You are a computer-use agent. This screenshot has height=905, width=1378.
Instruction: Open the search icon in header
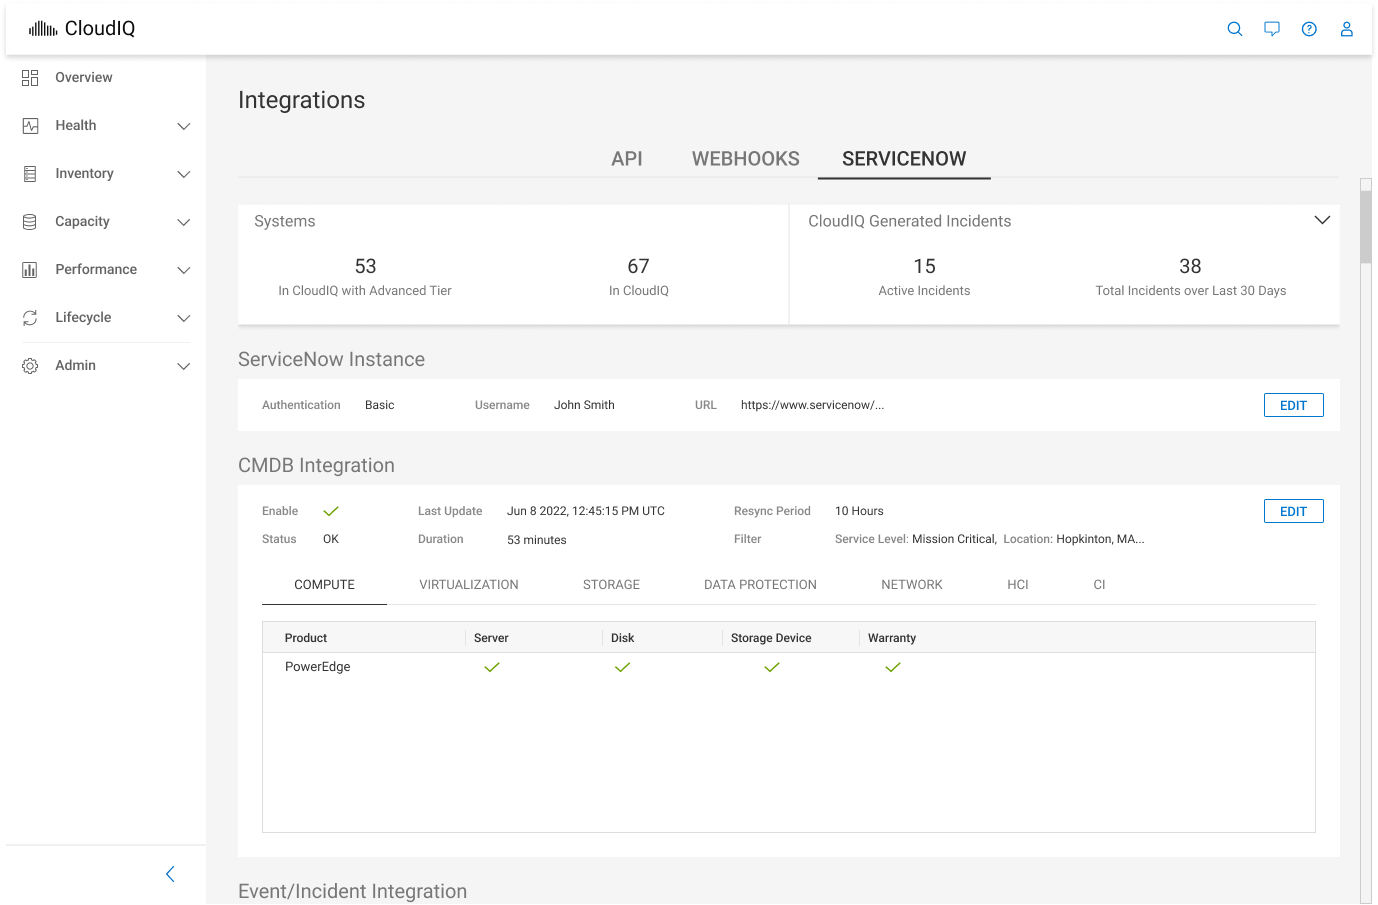pos(1235,29)
